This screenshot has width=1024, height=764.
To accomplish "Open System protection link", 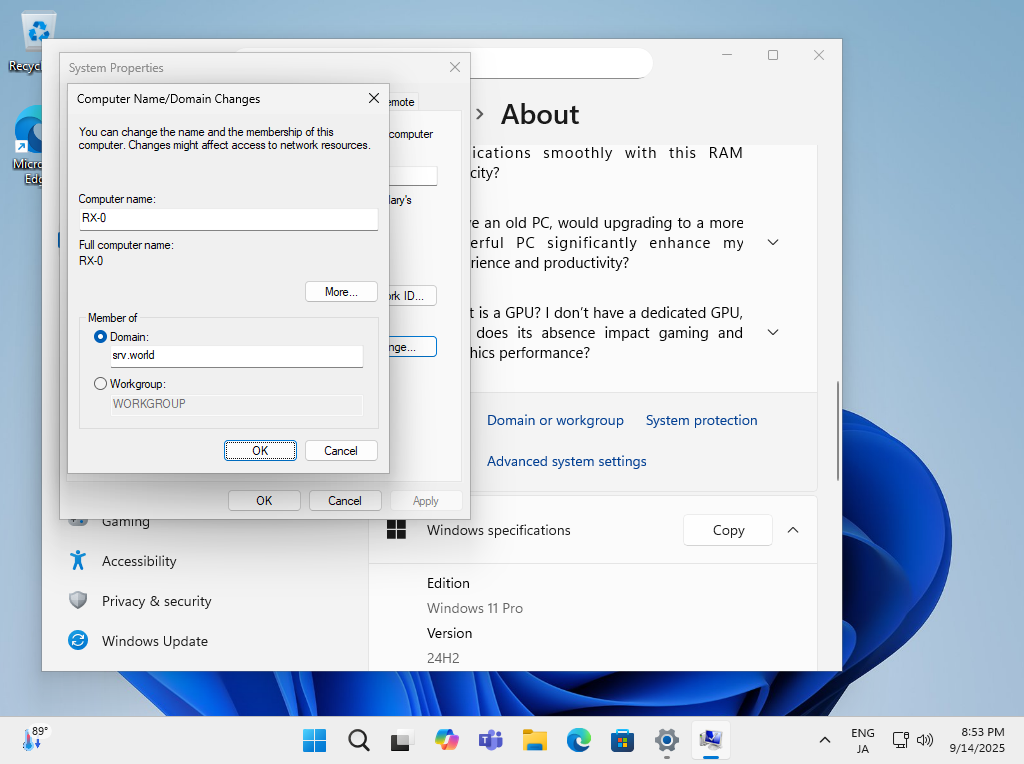I will click(701, 421).
